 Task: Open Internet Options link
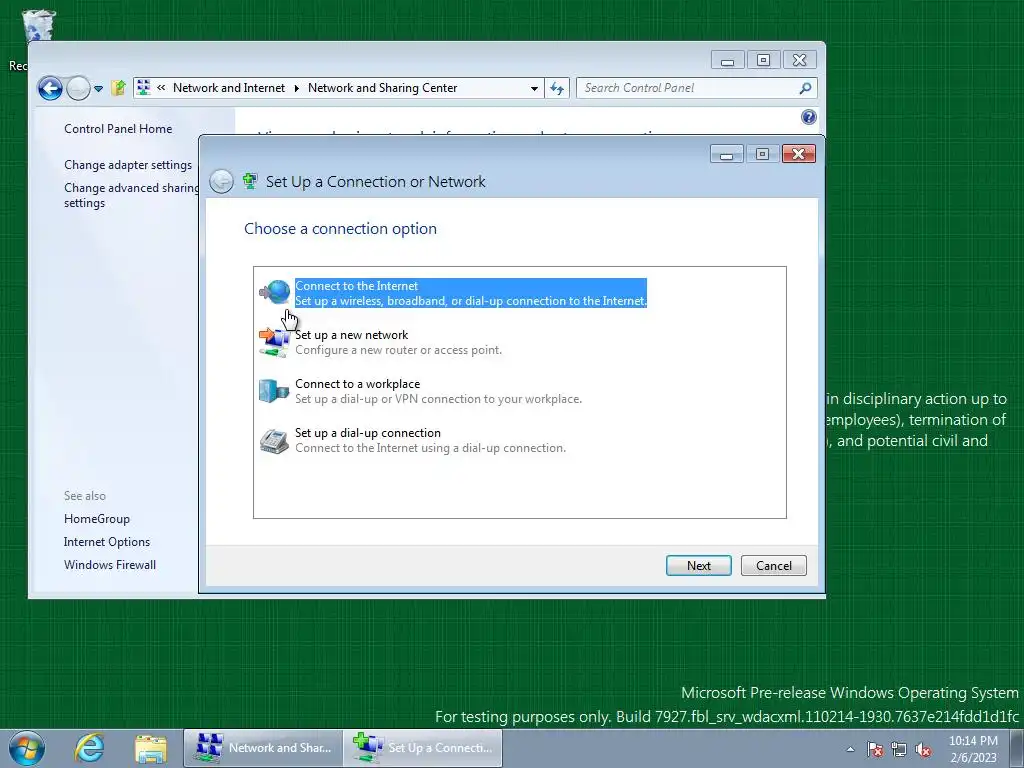click(106, 541)
